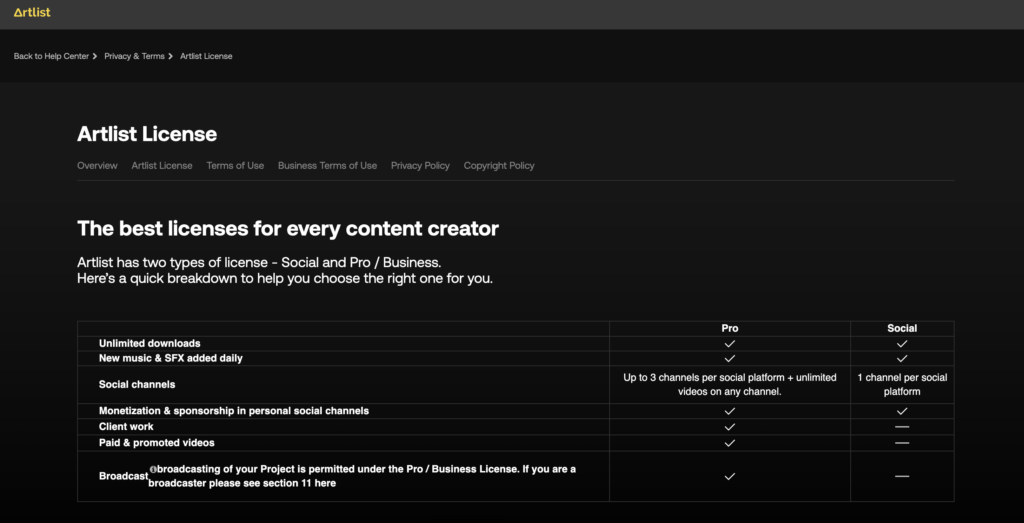Click Pro checkmark for Unlimited downloads

[x=730, y=343]
